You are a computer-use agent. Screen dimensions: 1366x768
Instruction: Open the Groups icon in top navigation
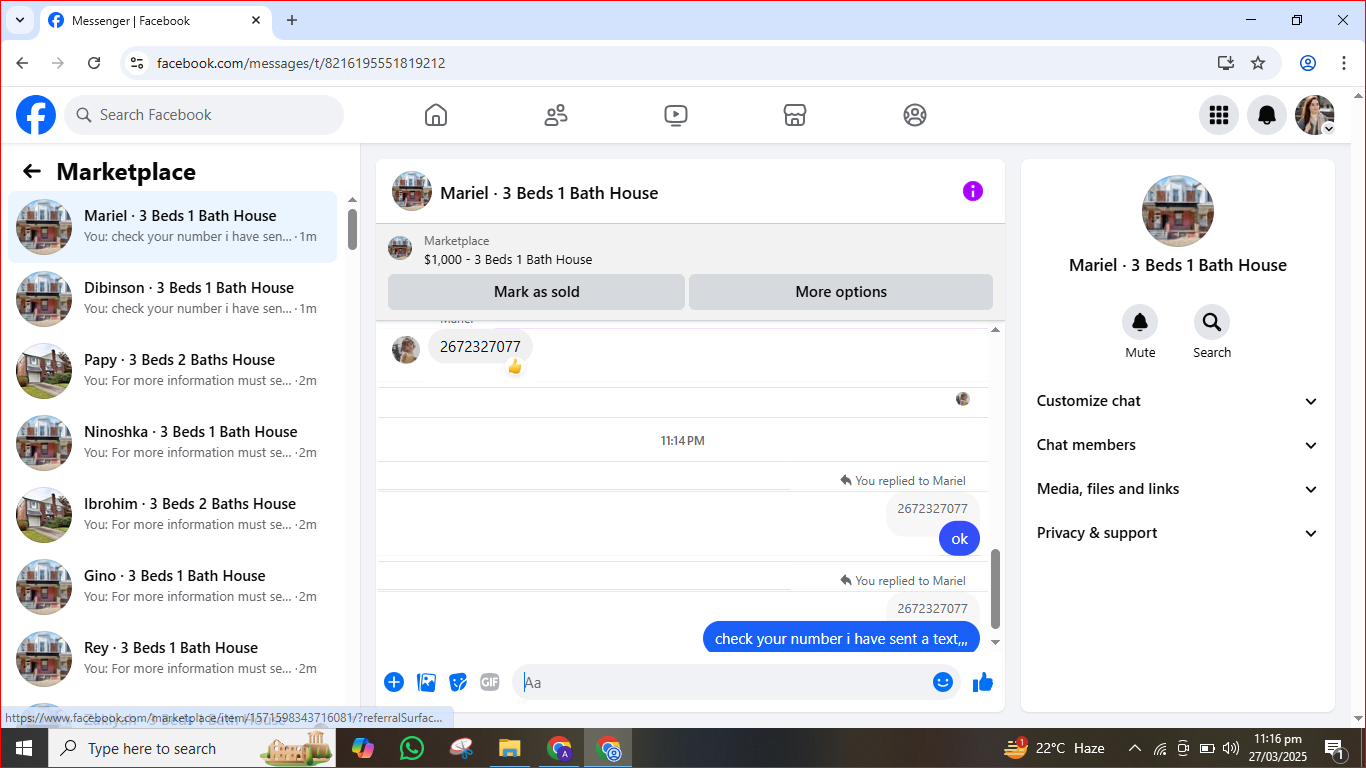[x=915, y=115]
